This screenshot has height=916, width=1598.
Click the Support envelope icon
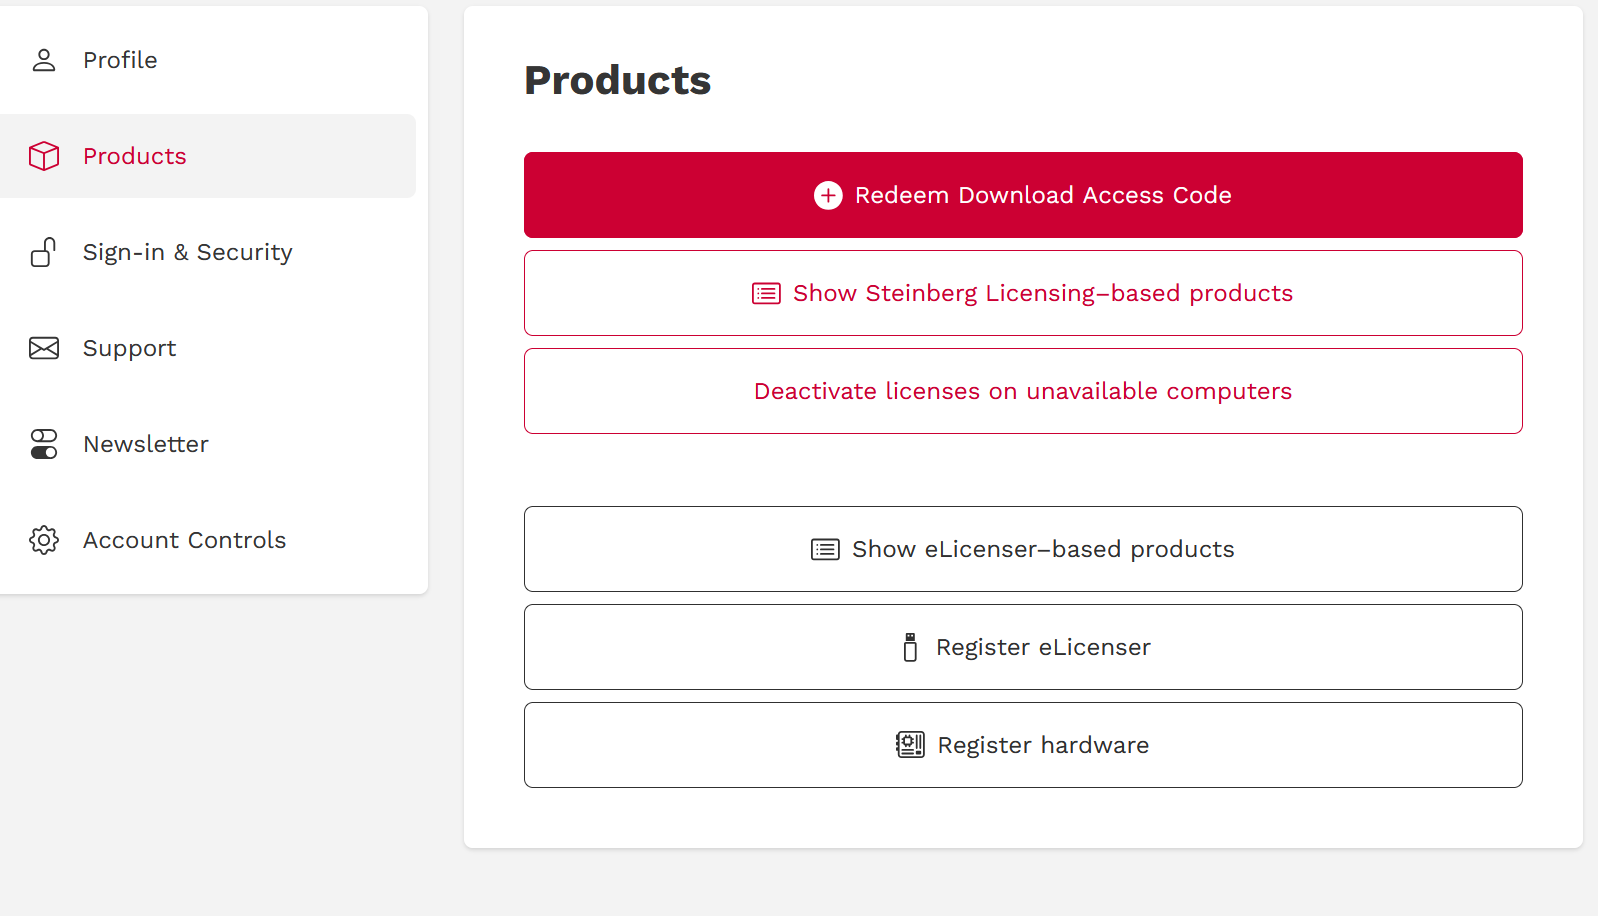coord(44,348)
